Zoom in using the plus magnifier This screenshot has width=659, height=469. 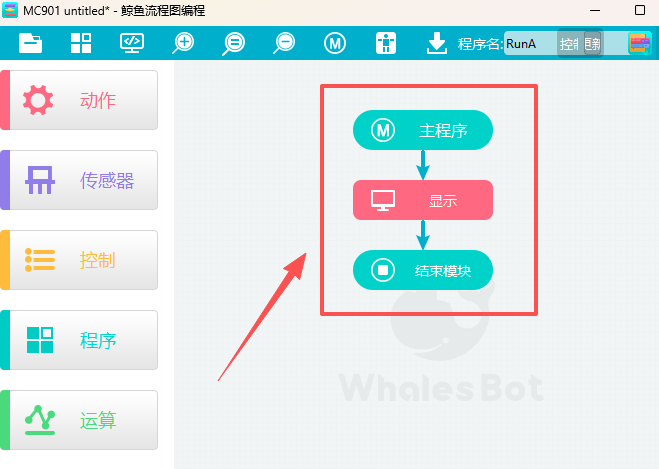184,43
